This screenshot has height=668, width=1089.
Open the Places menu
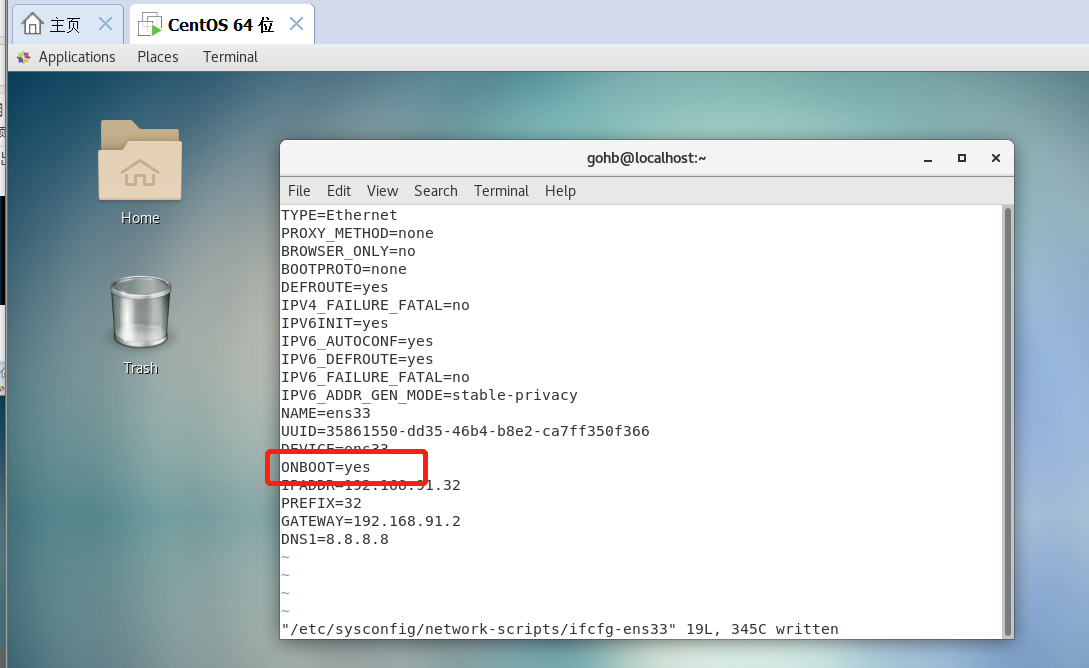click(x=157, y=57)
